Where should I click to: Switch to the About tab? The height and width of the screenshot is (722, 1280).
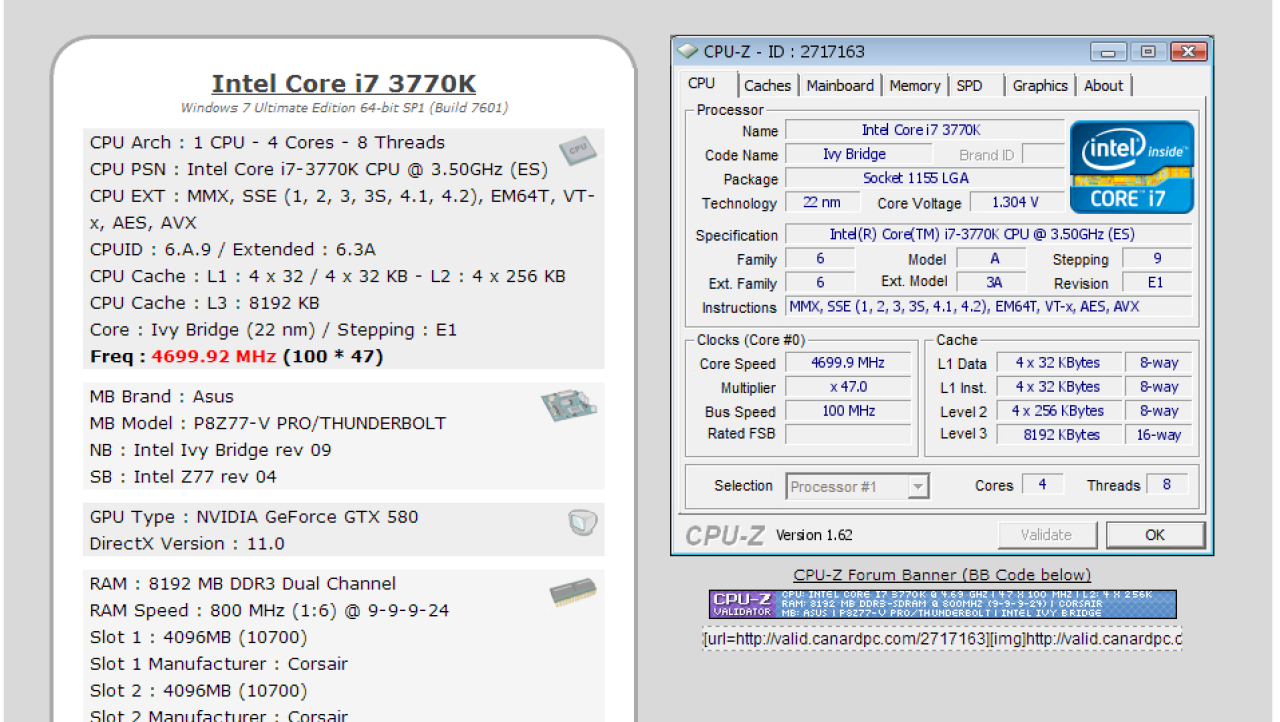[x=1103, y=86]
